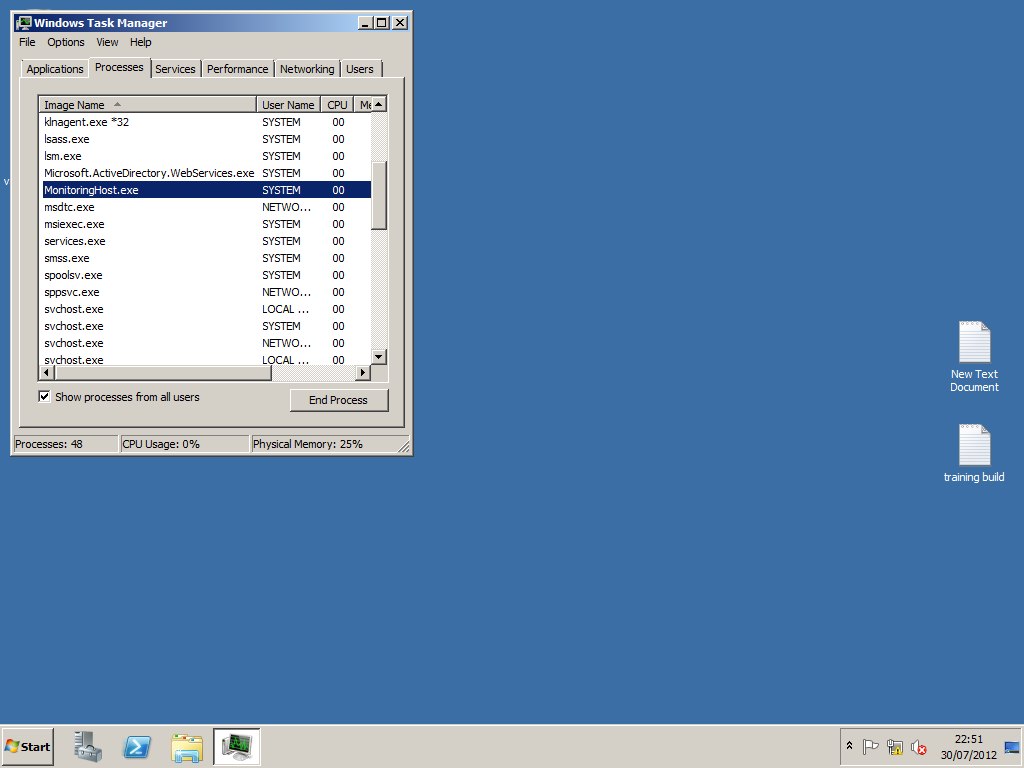The height and width of the screenshot is (768, 1024).
Task: Maximize the Task Manager window
Action: click(x=381, y=23)
